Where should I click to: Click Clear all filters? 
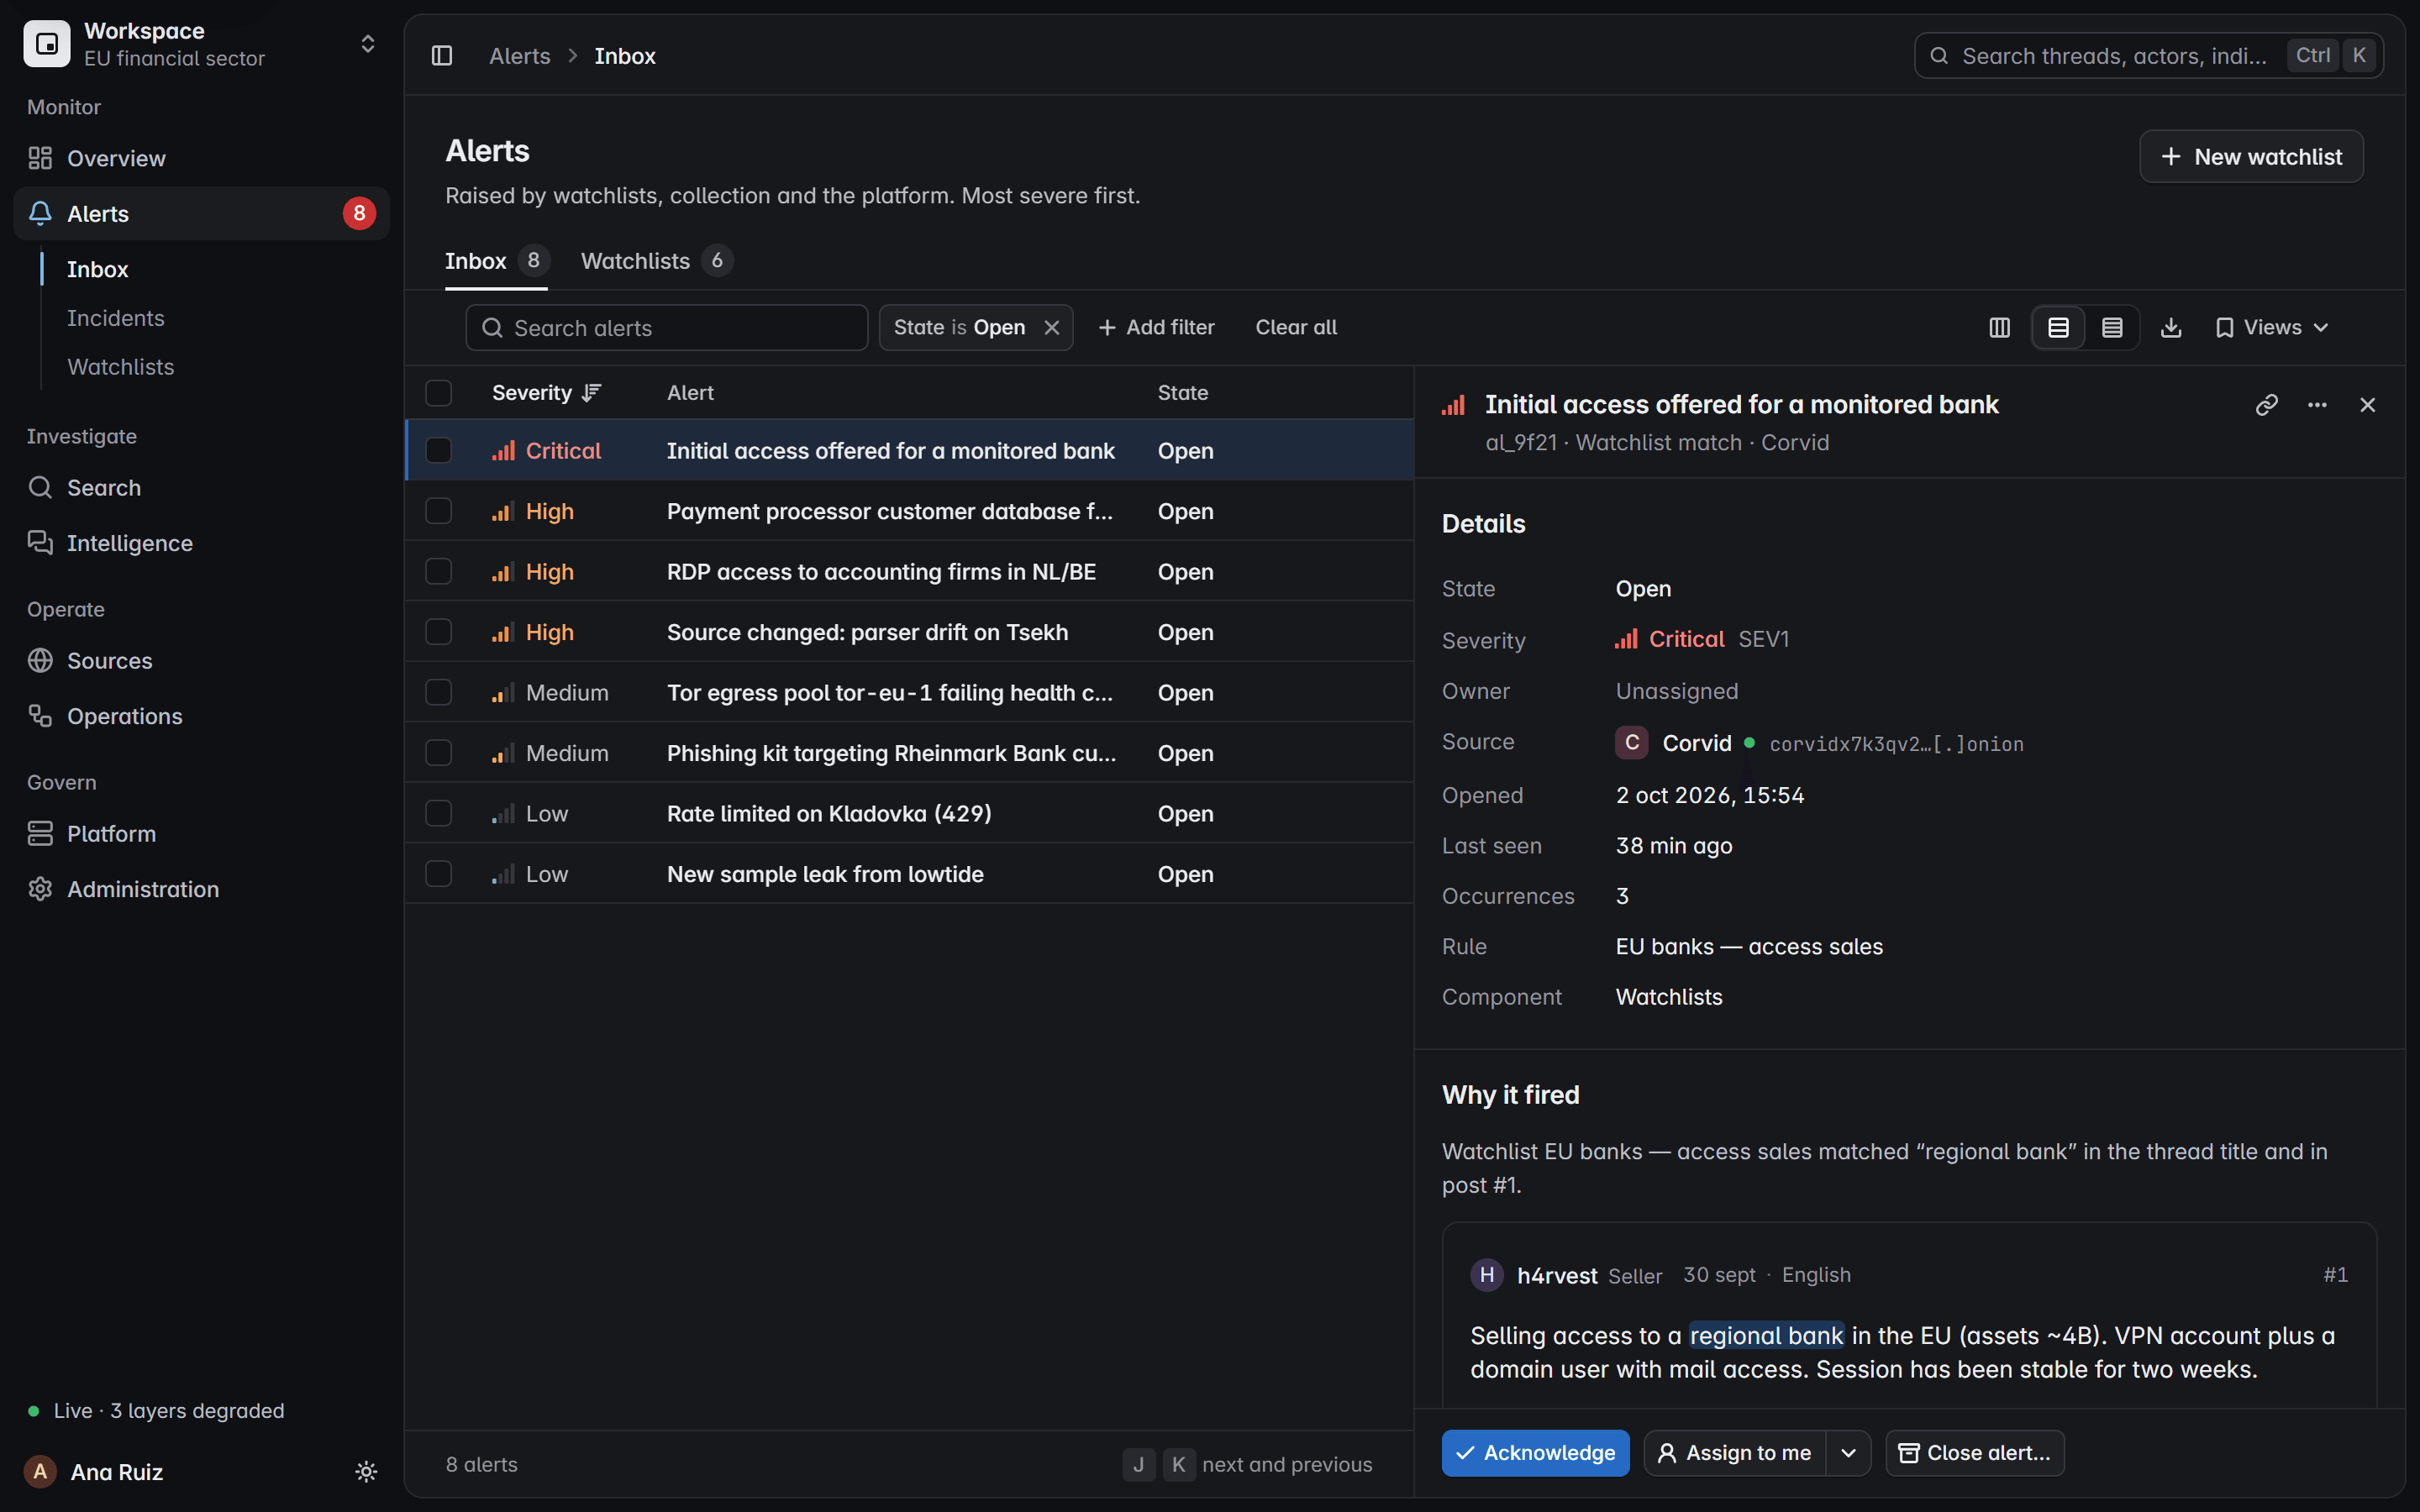click(1296, 328)
